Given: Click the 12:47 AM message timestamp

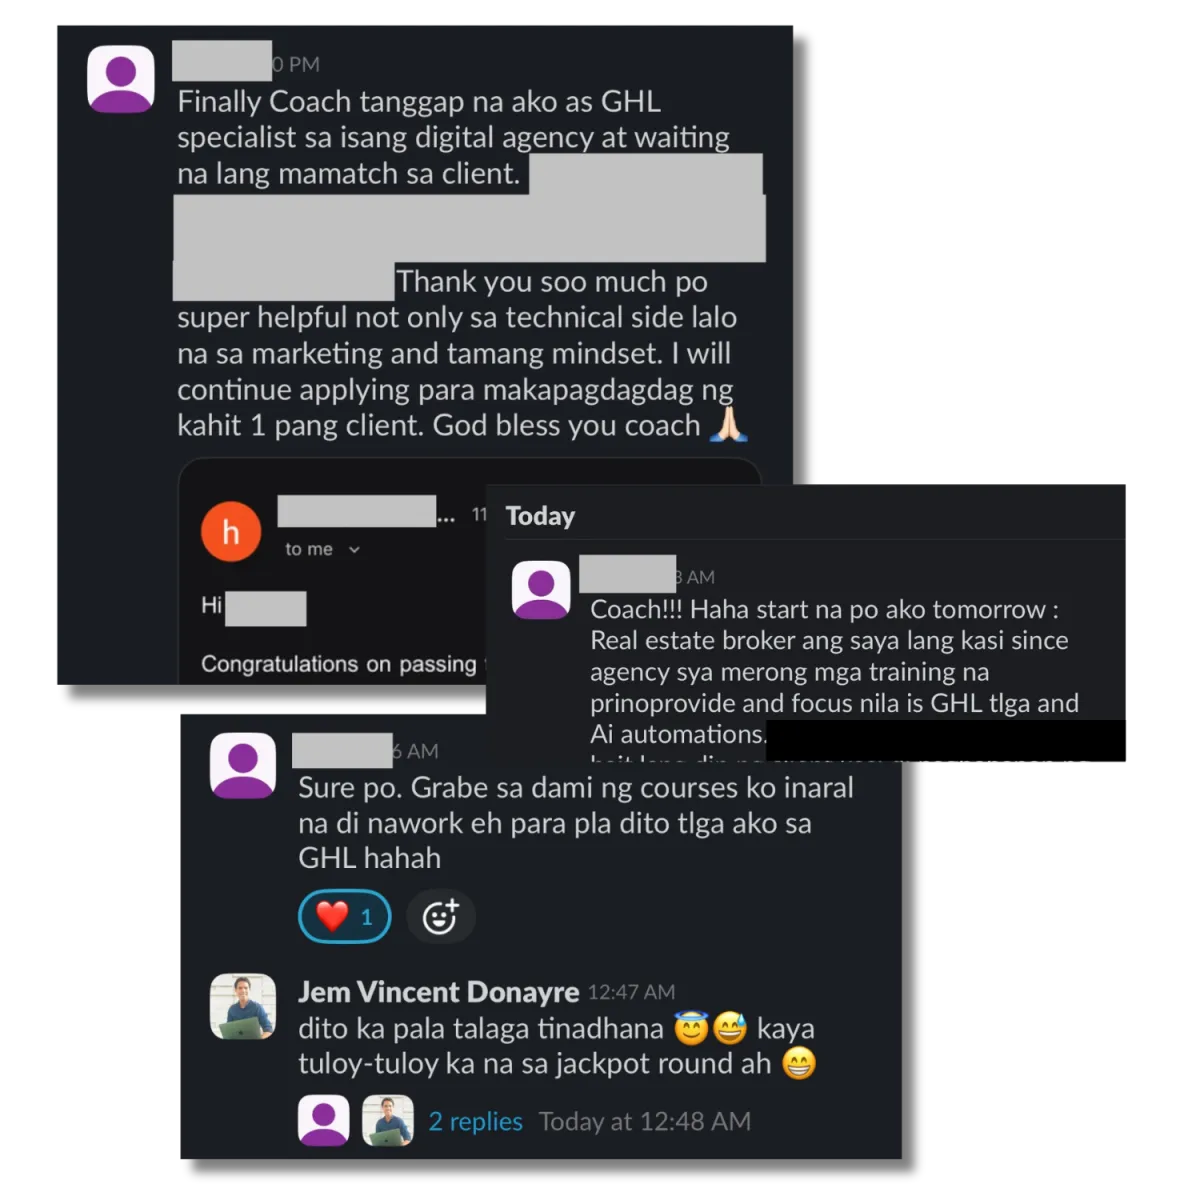Looking at the screenshot, I should point(631,992).
